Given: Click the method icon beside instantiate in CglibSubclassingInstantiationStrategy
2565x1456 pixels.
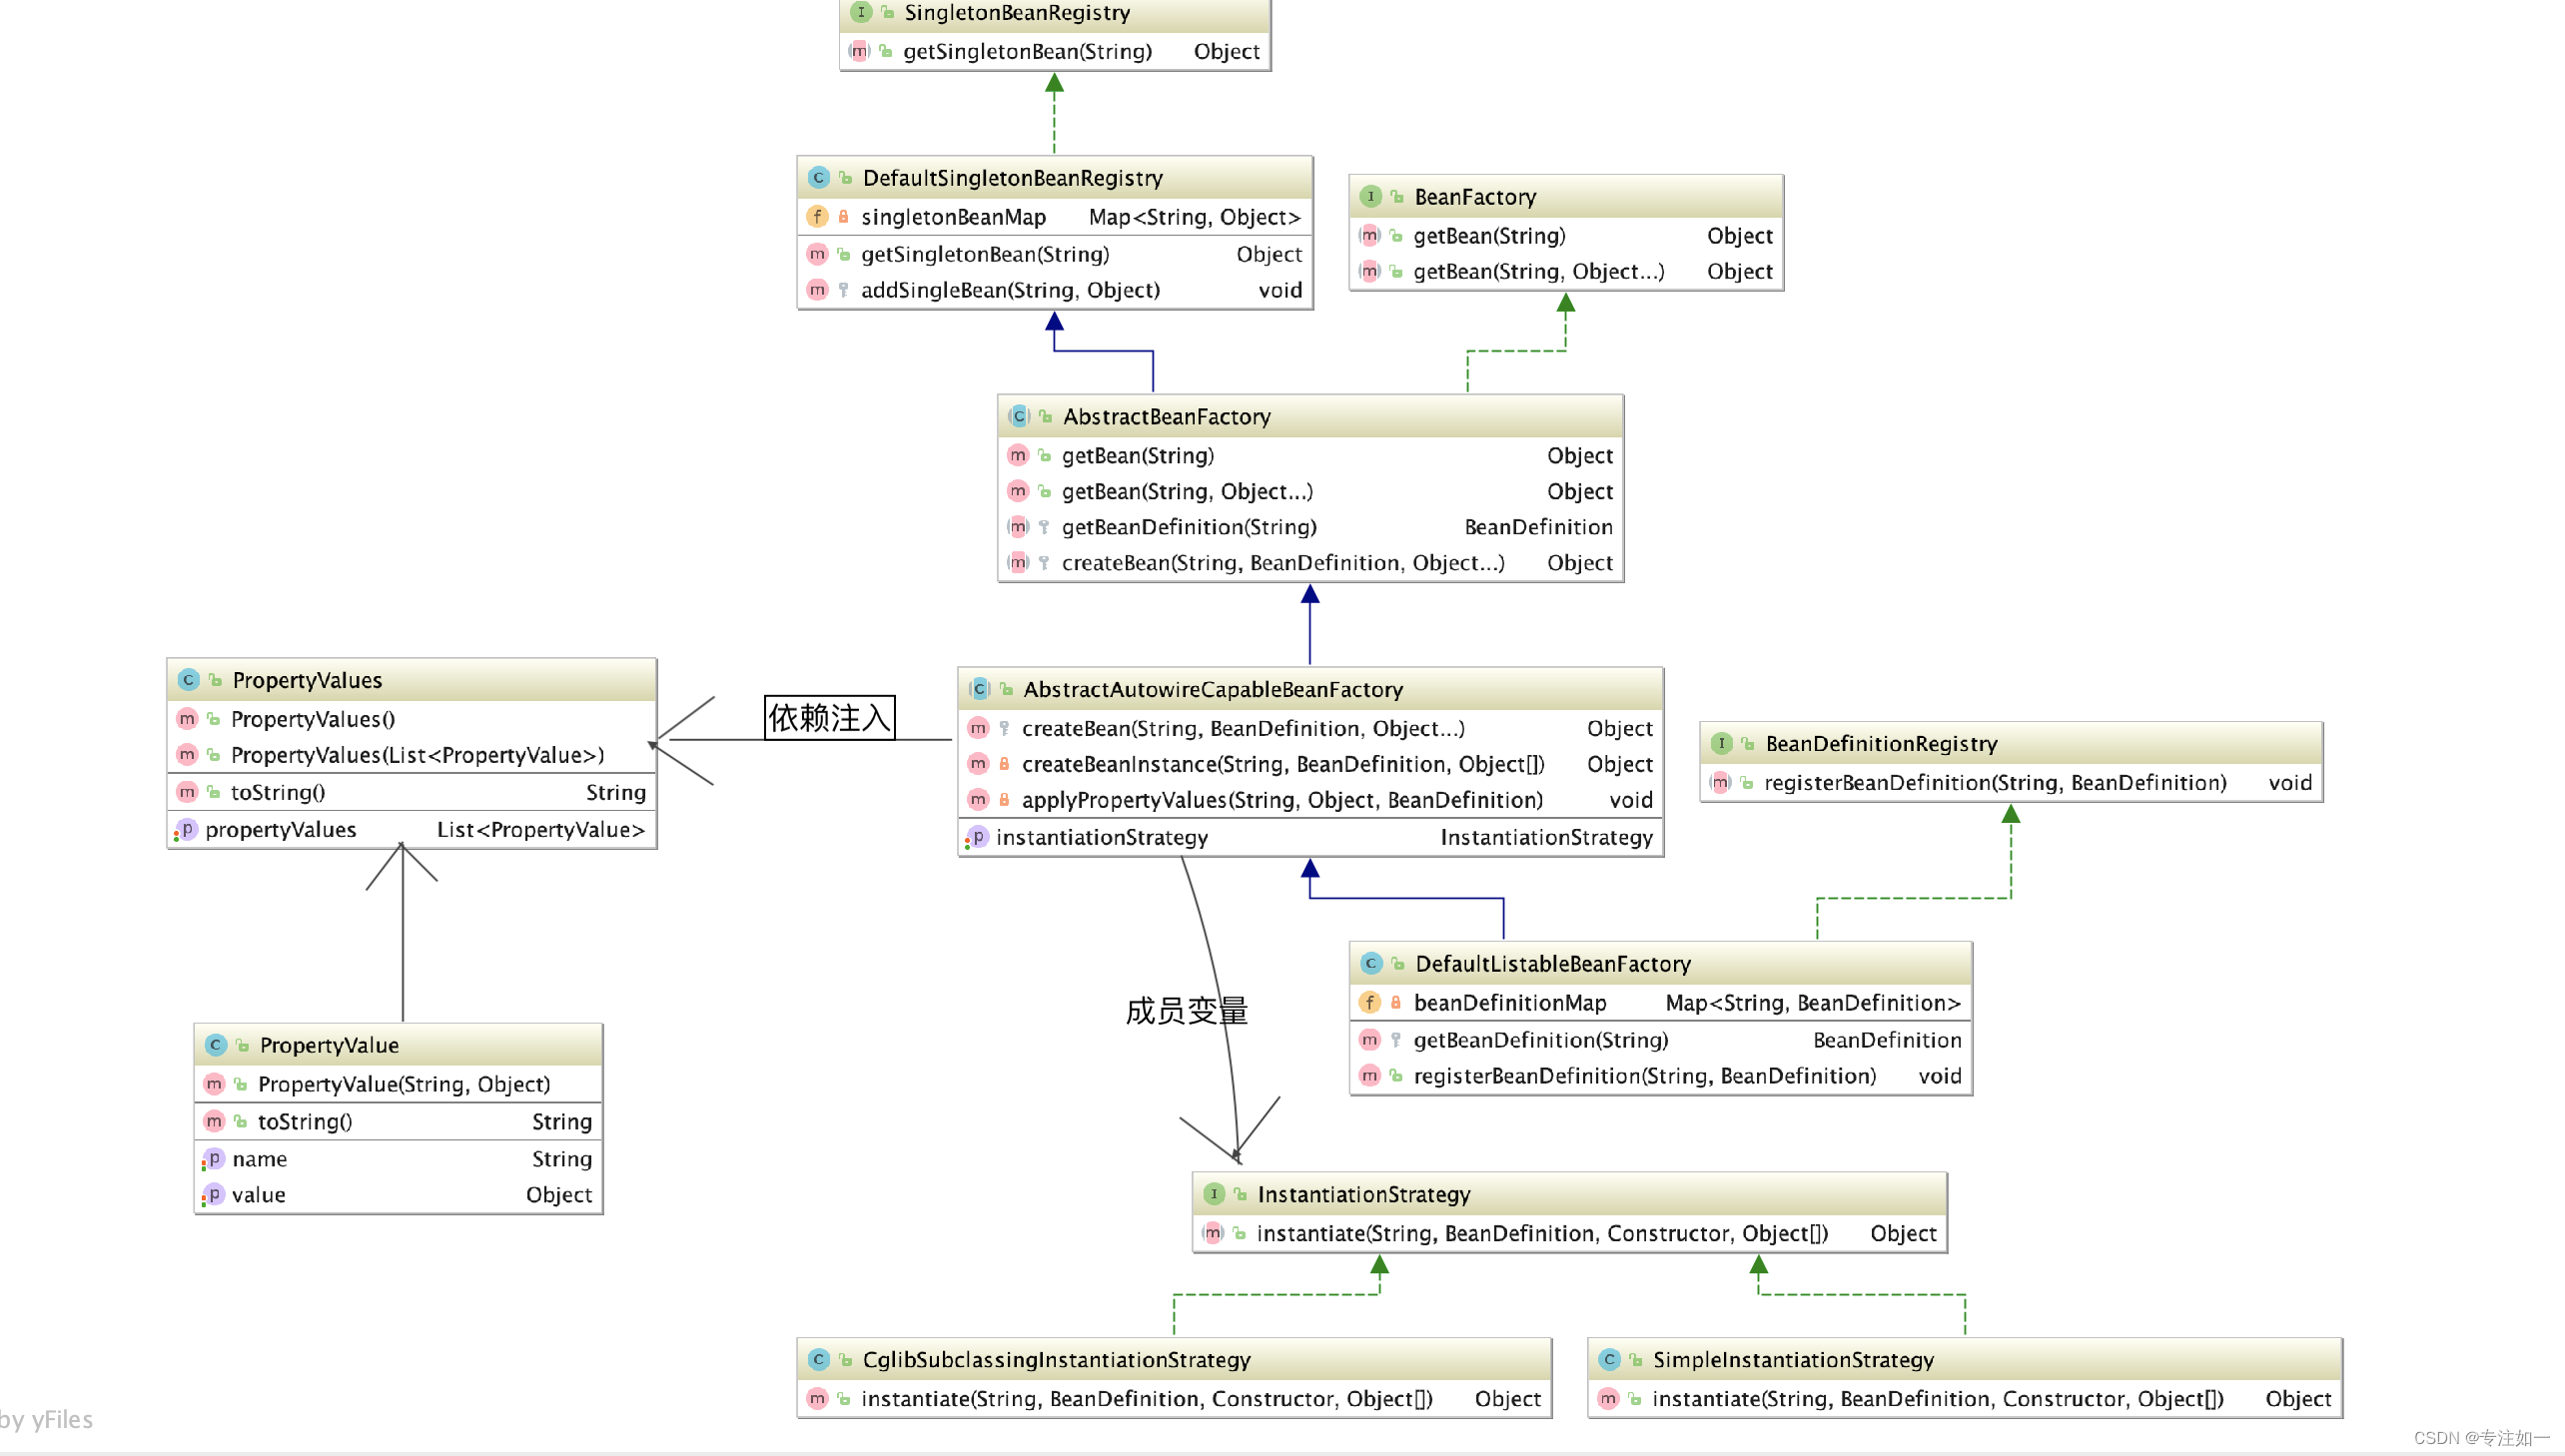Looking at the screenshot, I should [x=817, y=1399].
